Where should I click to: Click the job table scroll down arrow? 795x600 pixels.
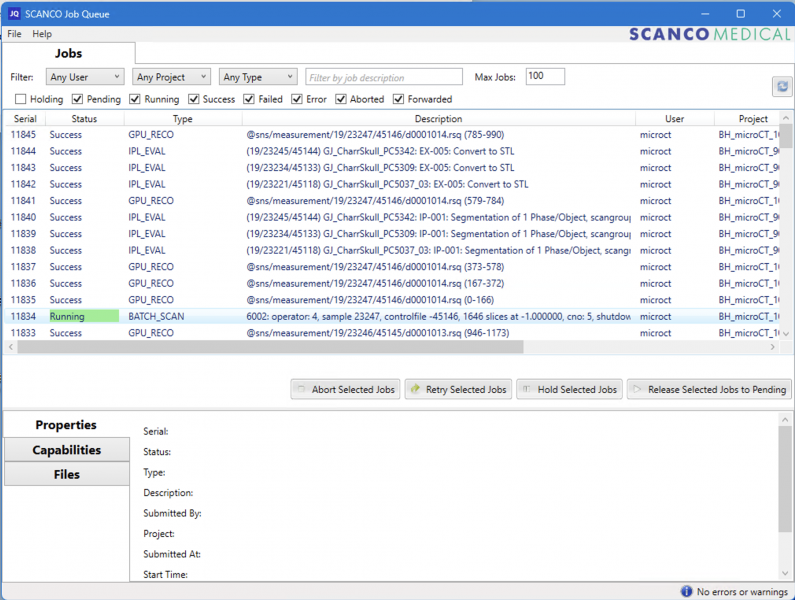(786, 334)
